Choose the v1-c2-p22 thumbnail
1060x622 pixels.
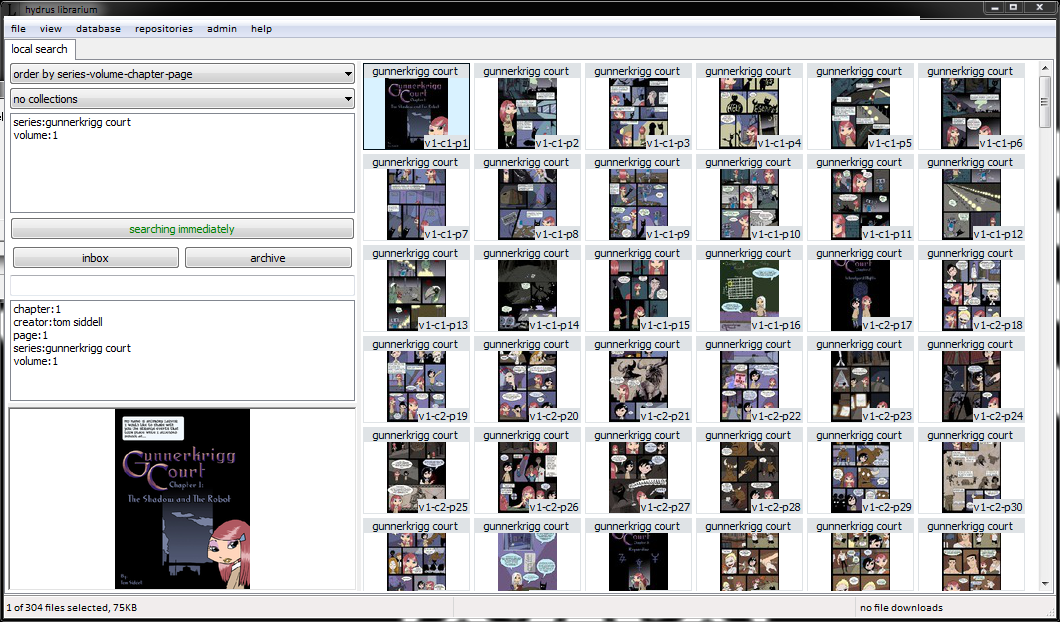[749, 380]
